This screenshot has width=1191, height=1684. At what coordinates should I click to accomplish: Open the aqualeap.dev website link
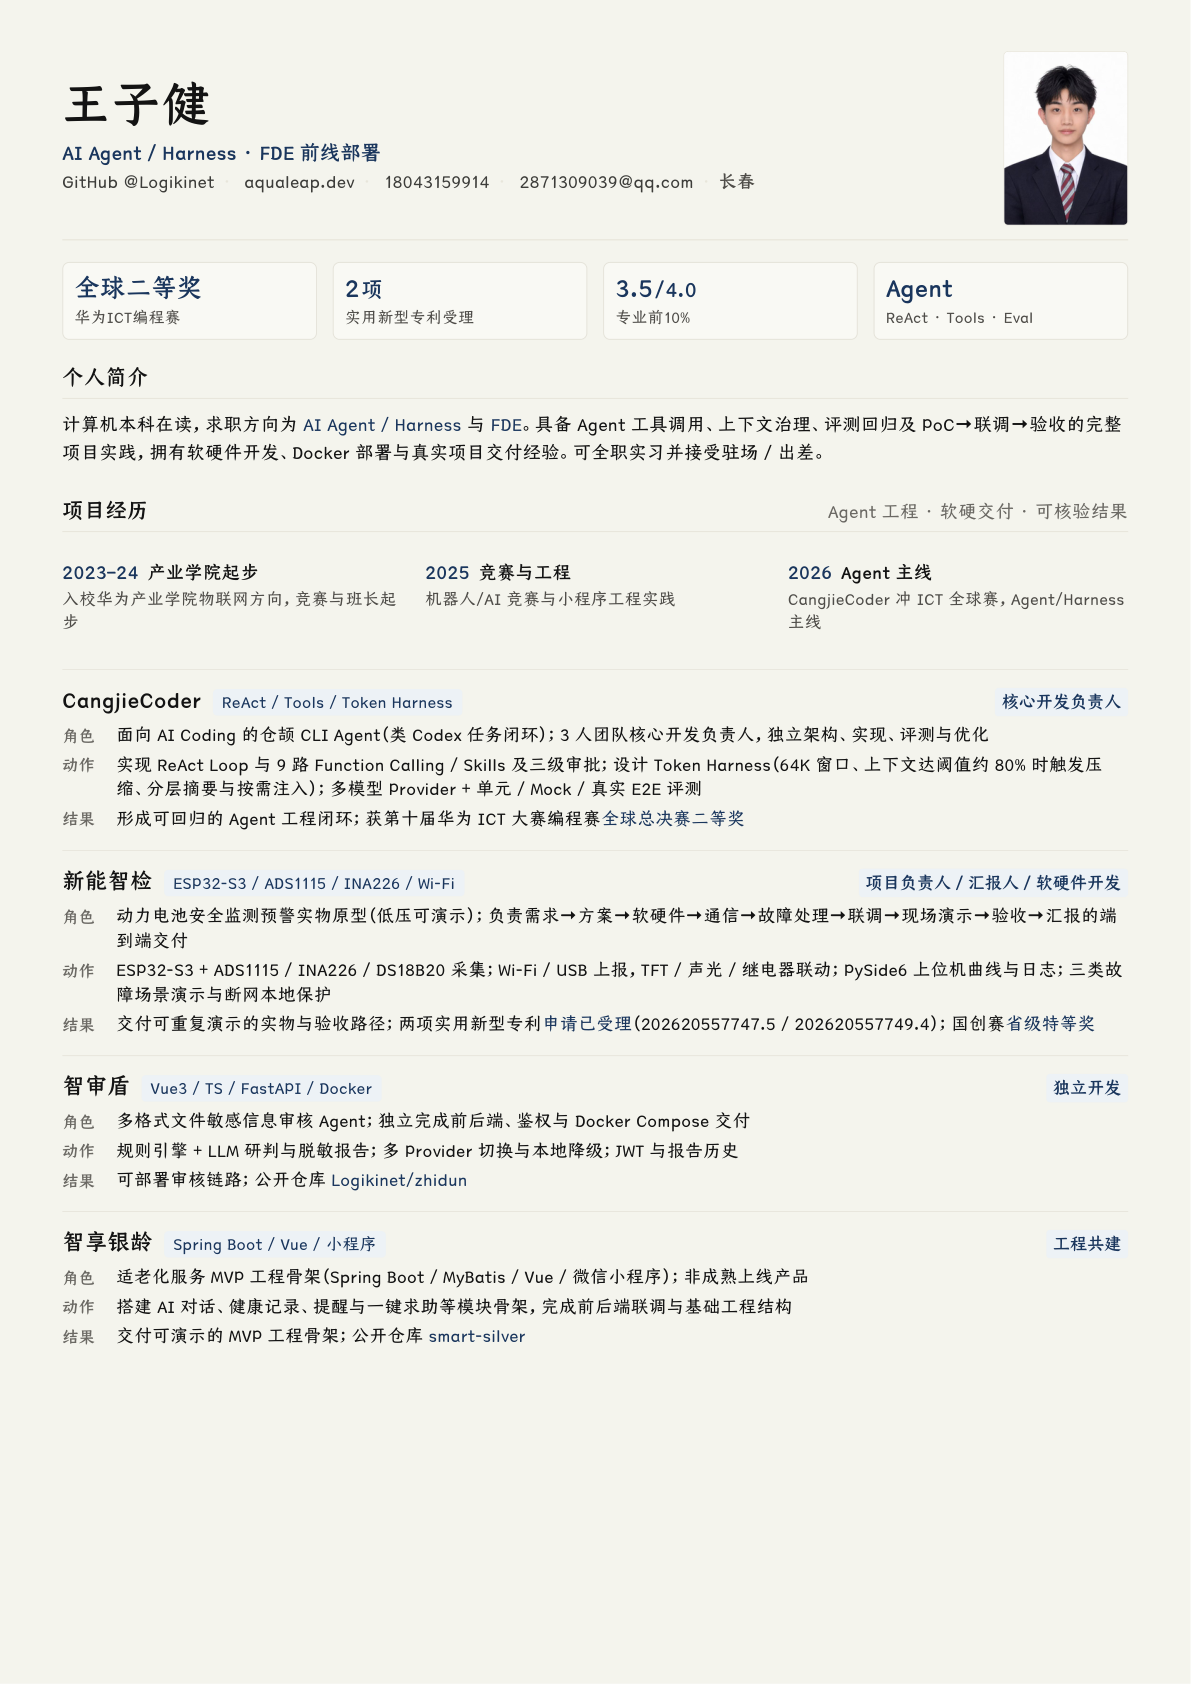pyautogui.click(x=299, y=182)
